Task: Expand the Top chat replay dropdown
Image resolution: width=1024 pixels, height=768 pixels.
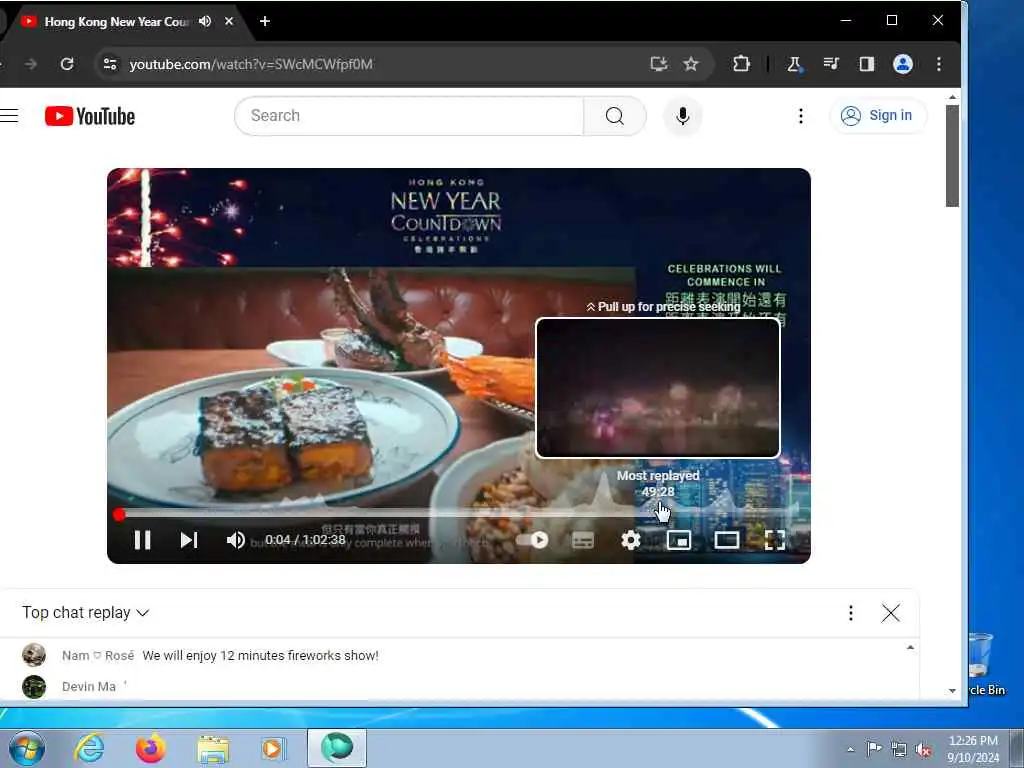Action: 86,613
